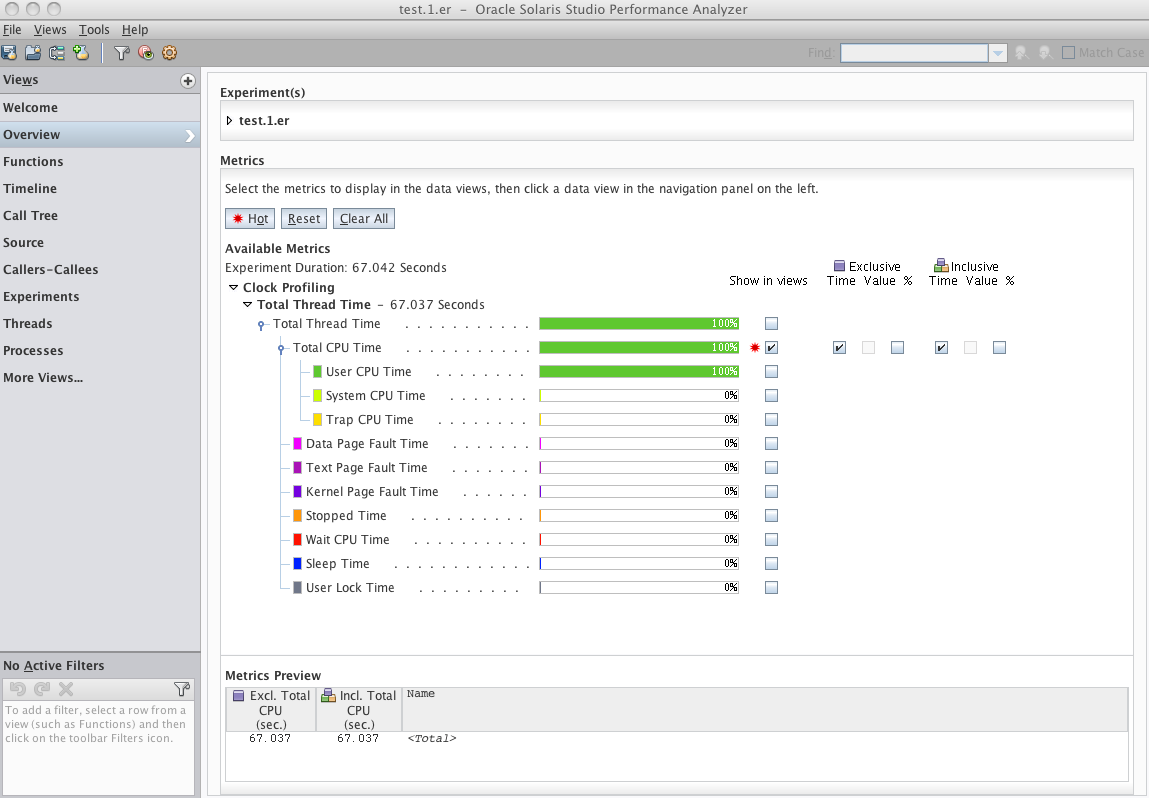Collapse the Clock Profiling section
Image resolution: width=1149 pixels, height=798 pixels.
point(233,287)
